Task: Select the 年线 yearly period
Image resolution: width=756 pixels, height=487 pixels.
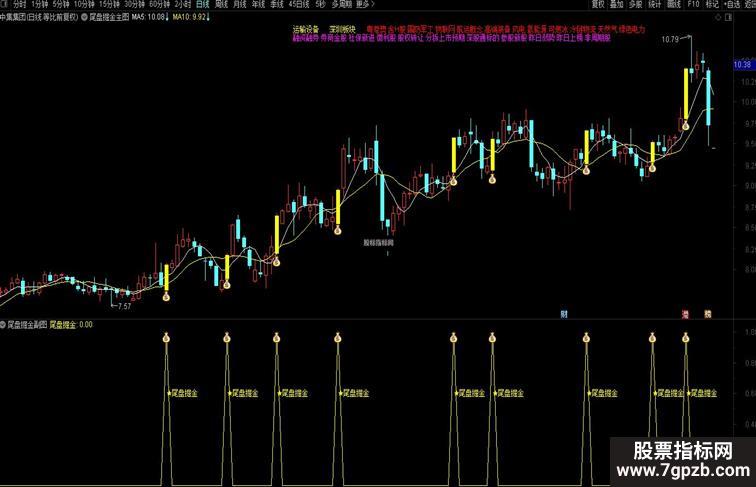Action: coord(258,4)
